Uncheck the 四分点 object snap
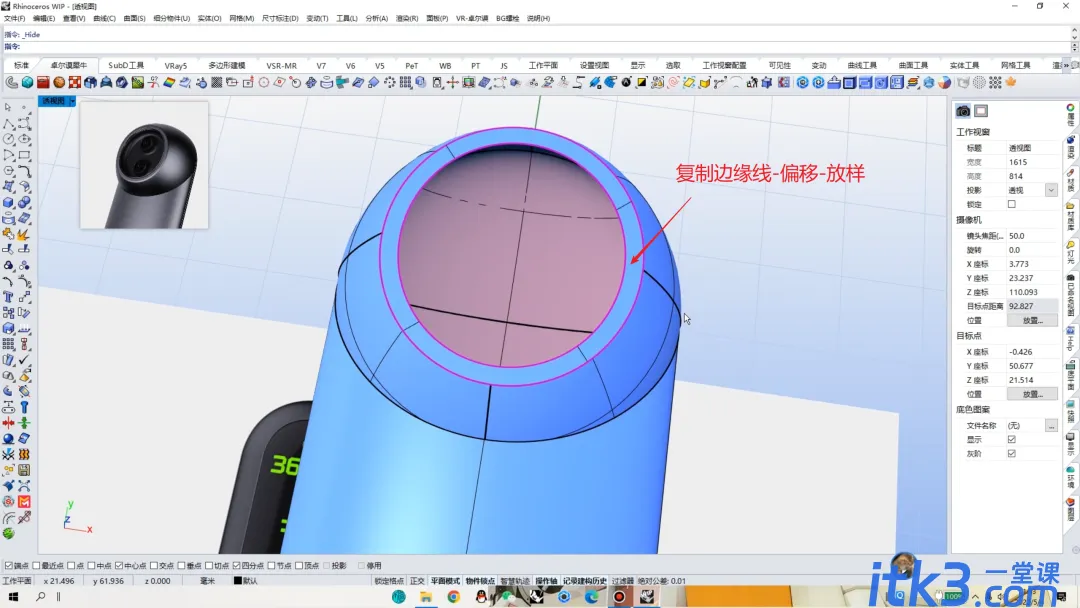 tap(236, 566)
